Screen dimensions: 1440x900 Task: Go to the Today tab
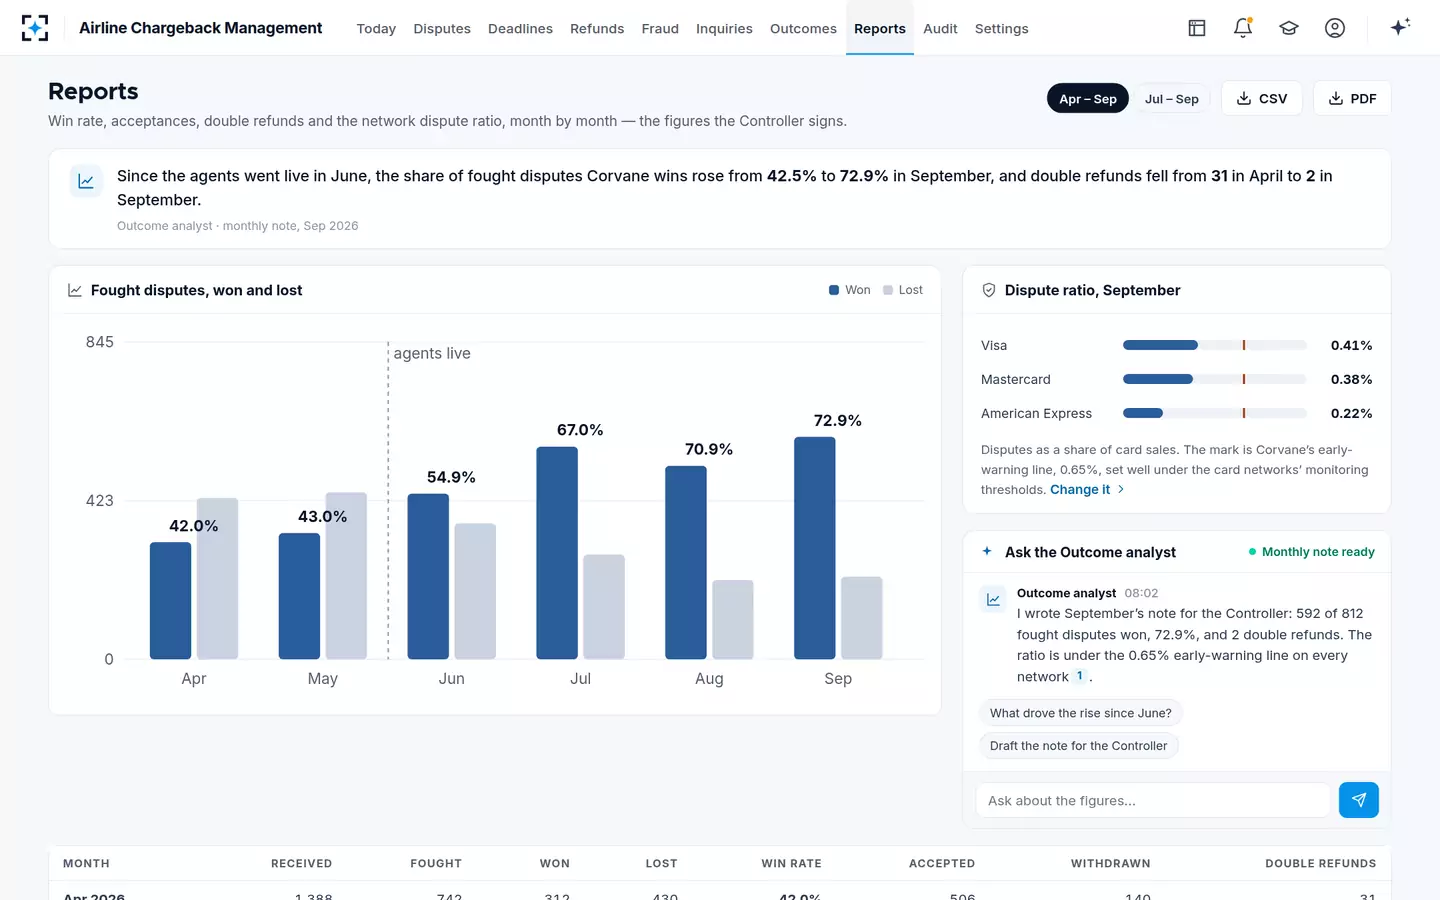376,28
